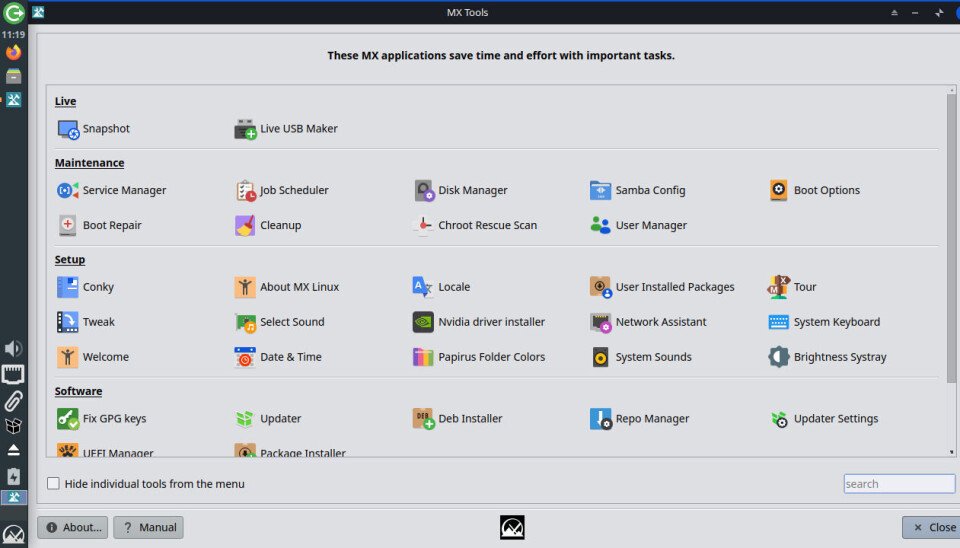Enable Hide individual tools from the menu

[x=53, y=484]
